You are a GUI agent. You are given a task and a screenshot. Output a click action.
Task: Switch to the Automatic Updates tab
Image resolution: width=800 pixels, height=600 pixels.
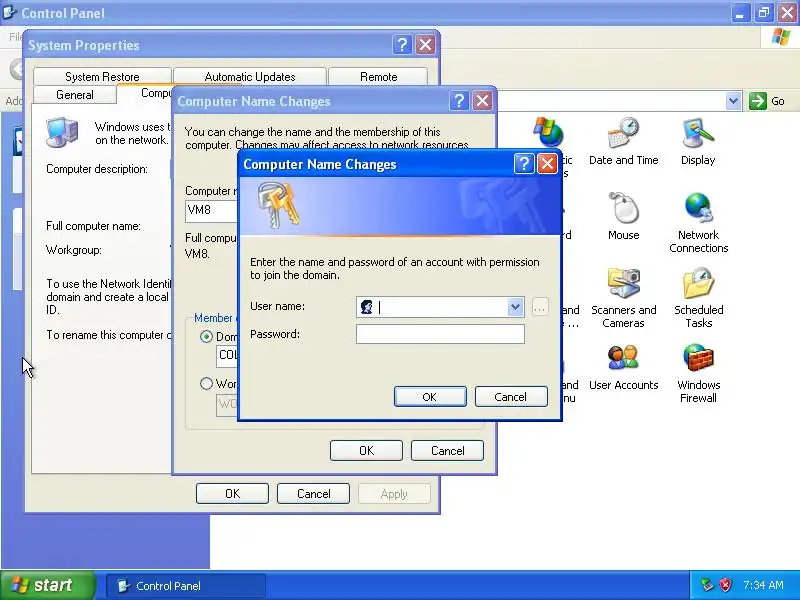249,77
